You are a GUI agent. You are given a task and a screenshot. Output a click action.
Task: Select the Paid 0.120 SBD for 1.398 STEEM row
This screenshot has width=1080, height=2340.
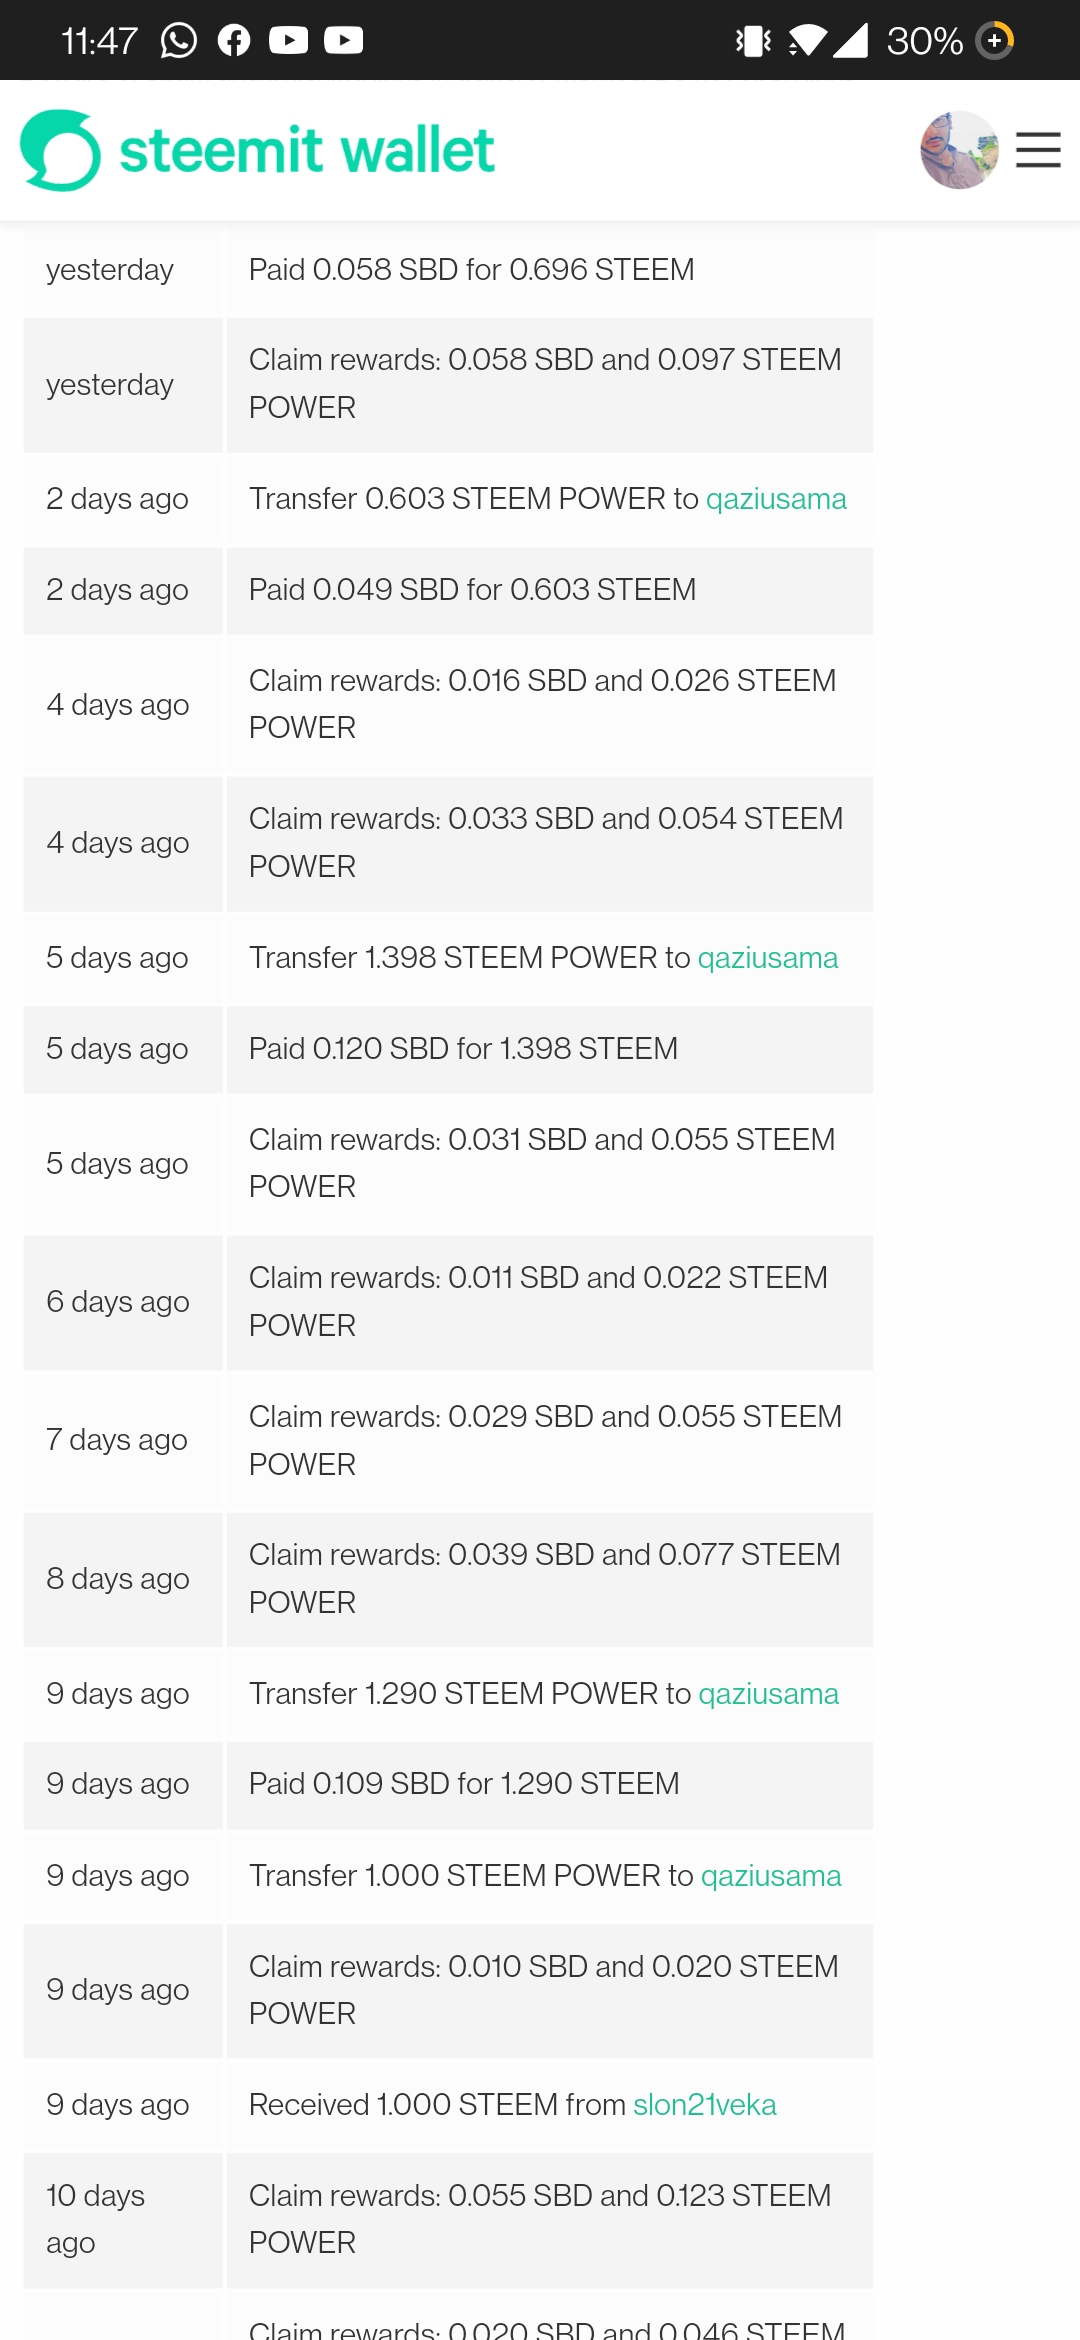pos(463,1049)
